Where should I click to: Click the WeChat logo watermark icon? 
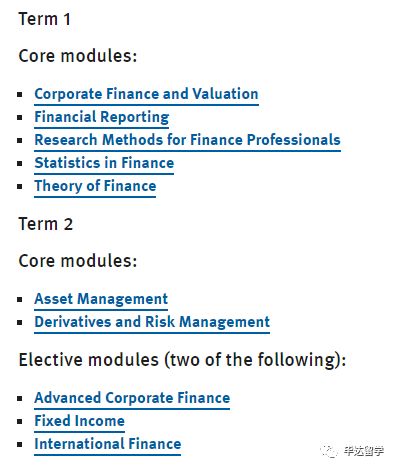tap(330, 451)
